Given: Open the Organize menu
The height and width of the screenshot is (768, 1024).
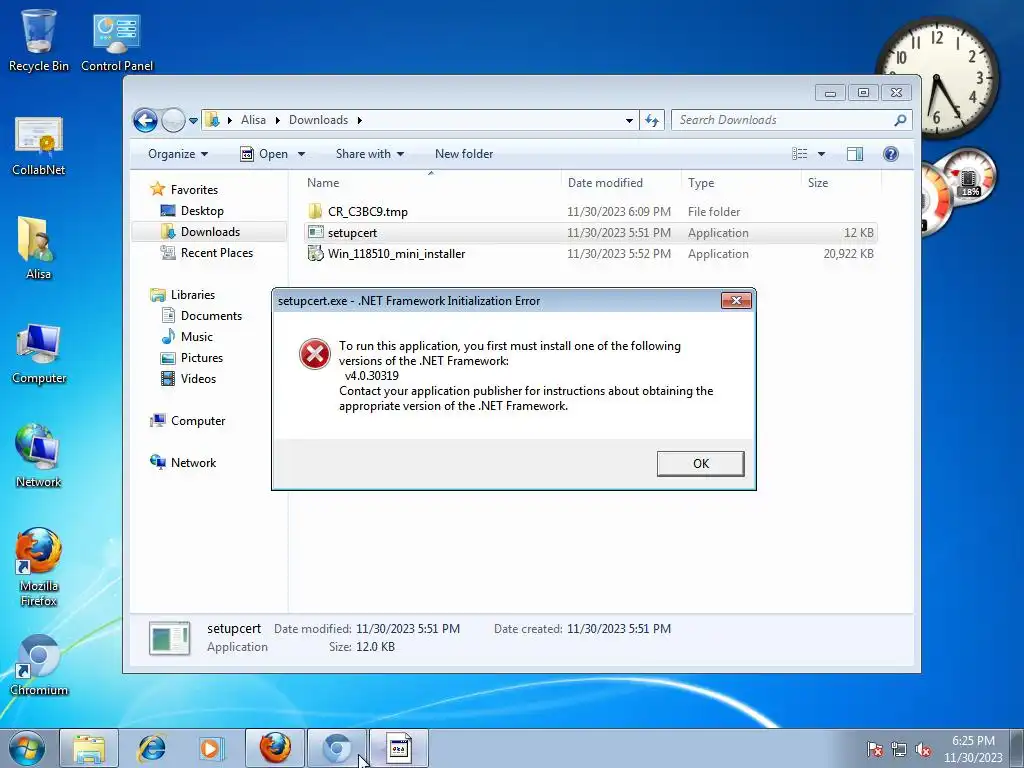Looking at the screenshot, I should (178, 154).
